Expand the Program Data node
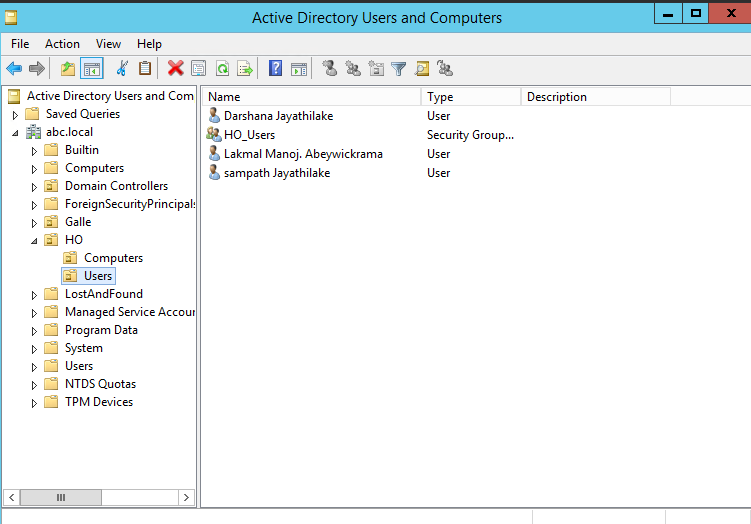The image size is (751, 524). (34, 331)
